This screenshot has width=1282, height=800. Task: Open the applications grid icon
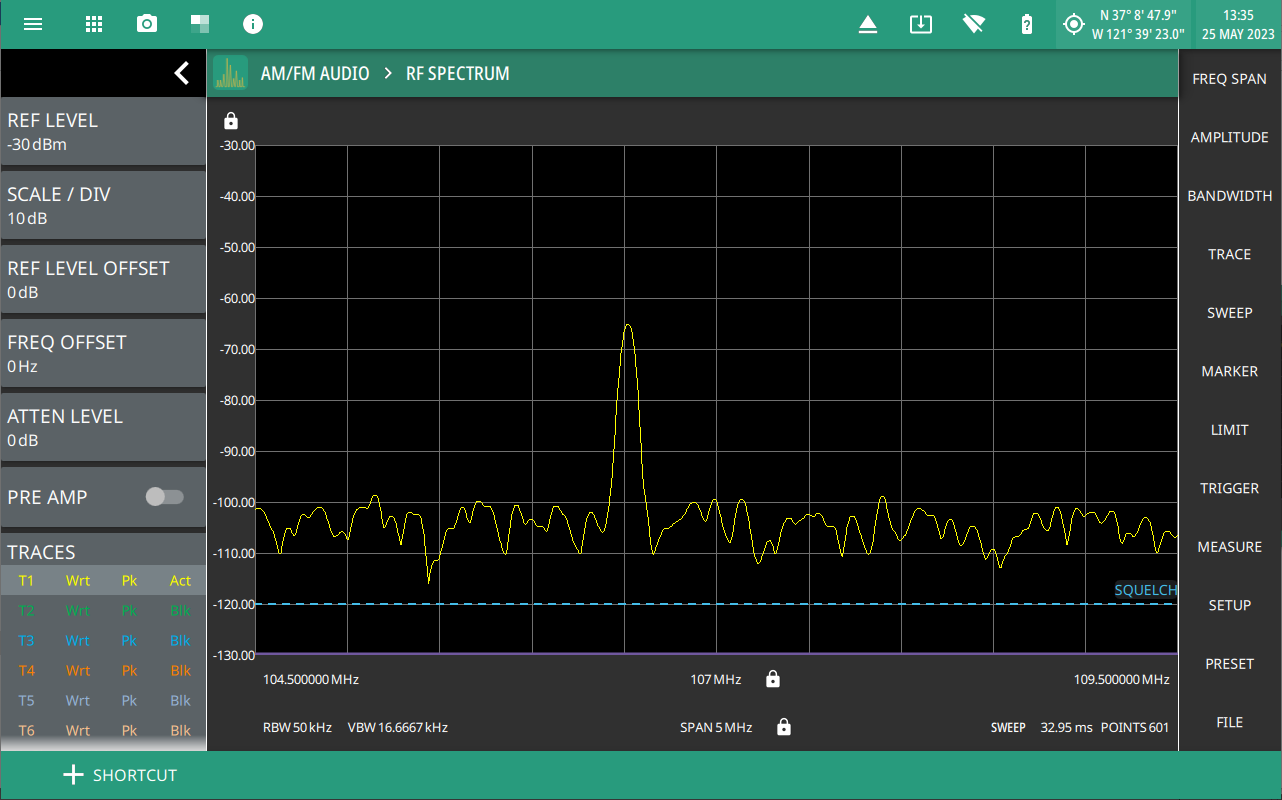94,24
